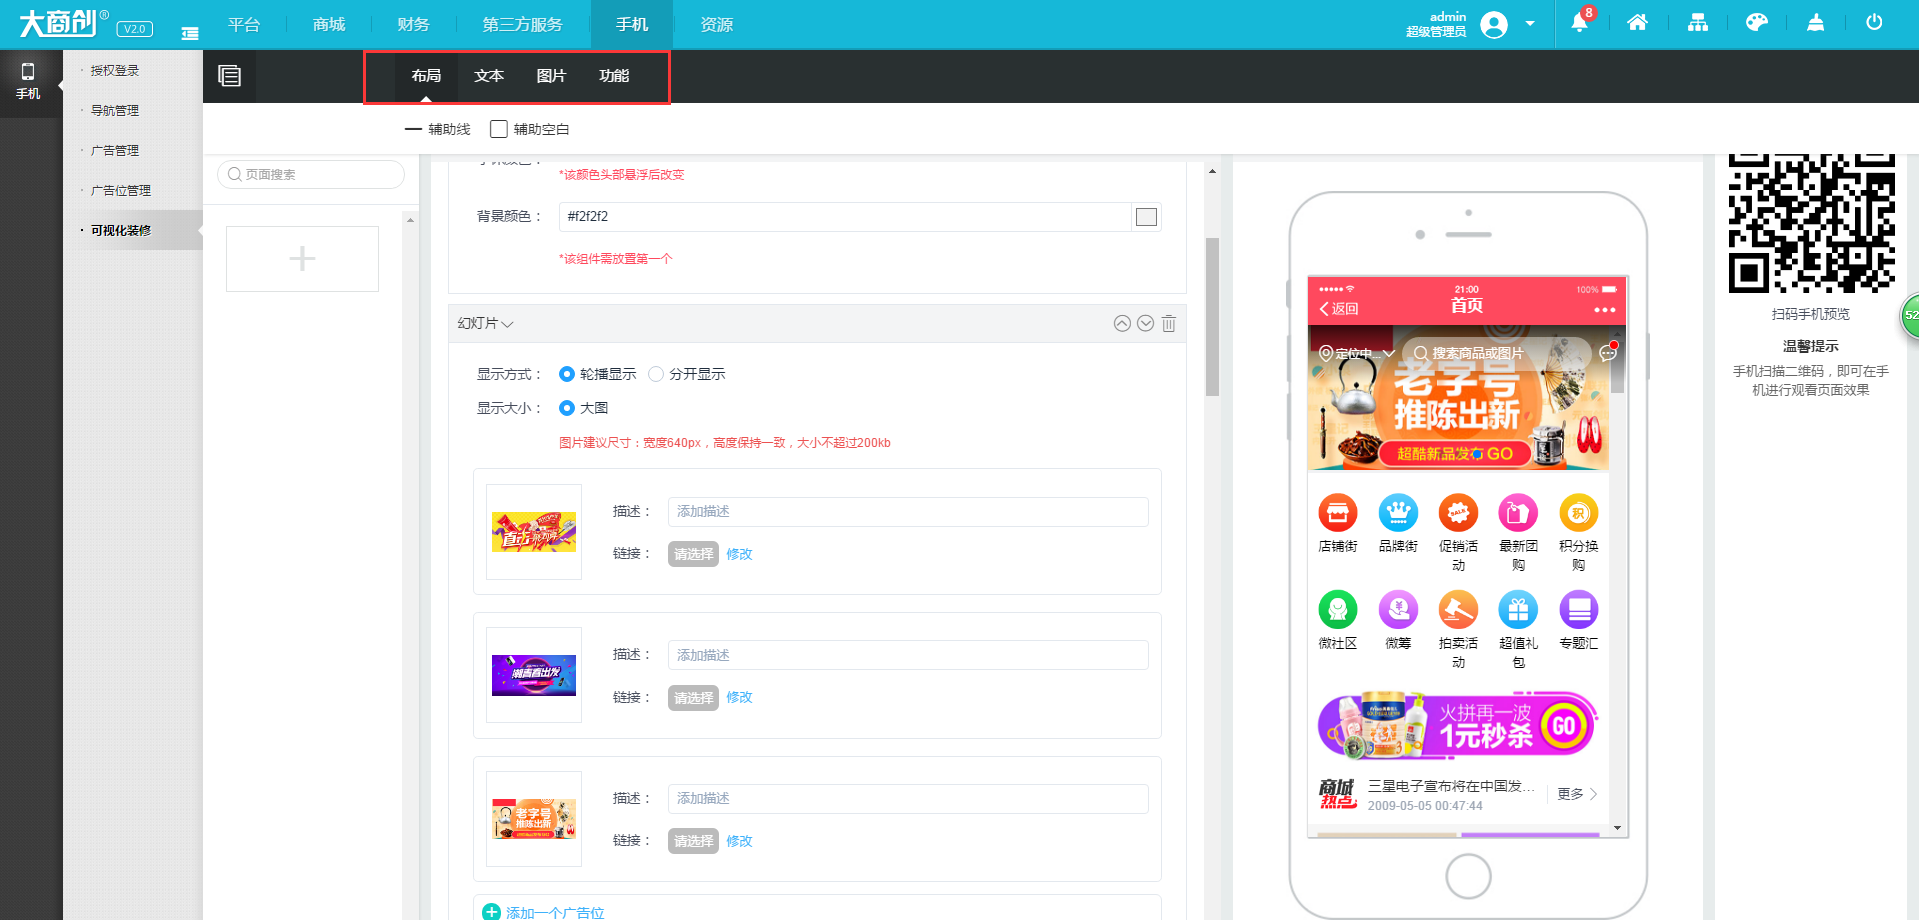Select 分开显示 radio option
Image resolution: width=1919 pixels, height=920 pixels.
[x=656, y=374]
